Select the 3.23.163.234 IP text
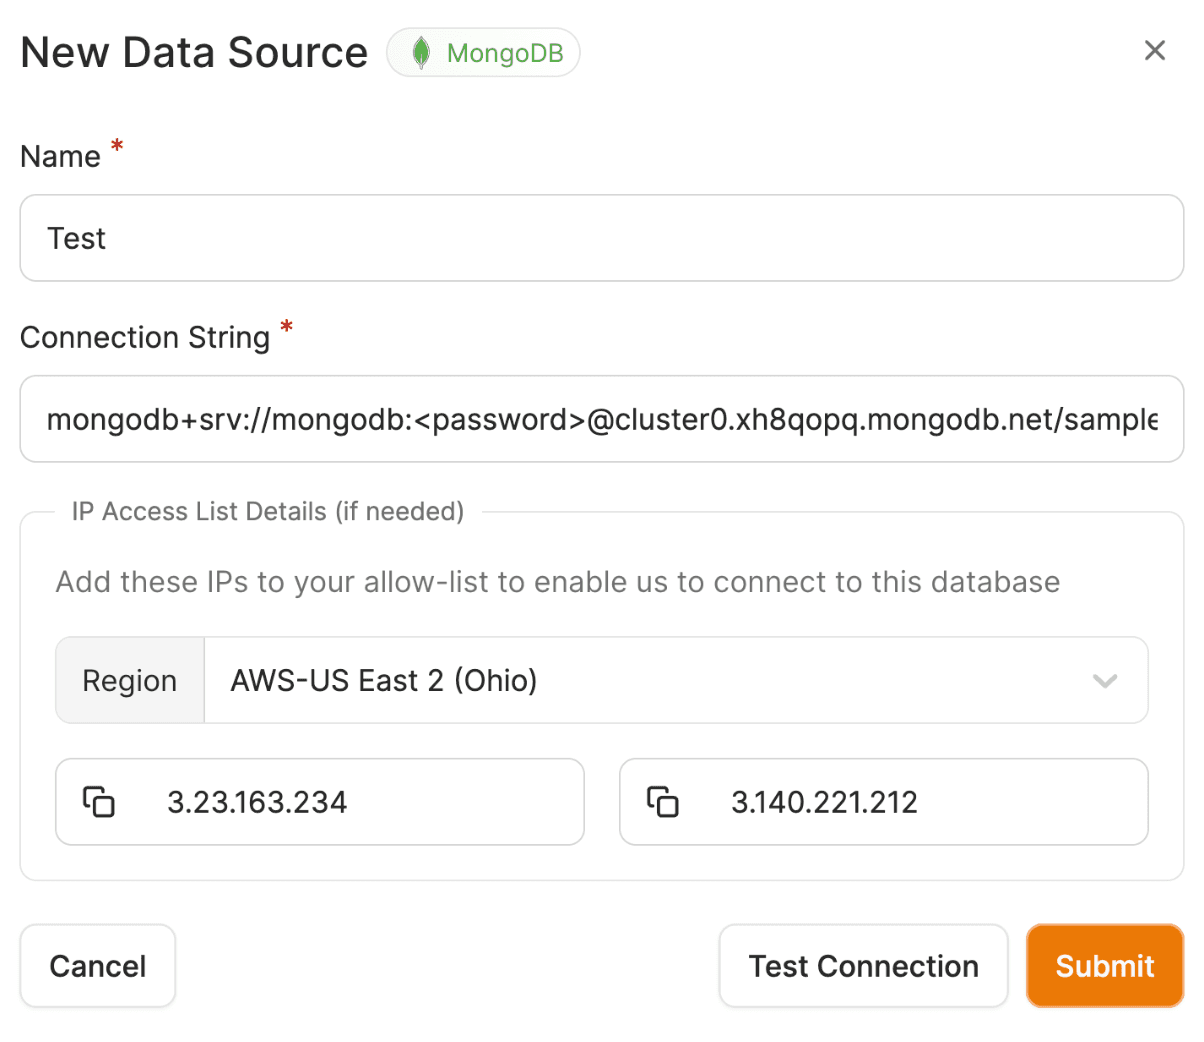 [257, 802]
